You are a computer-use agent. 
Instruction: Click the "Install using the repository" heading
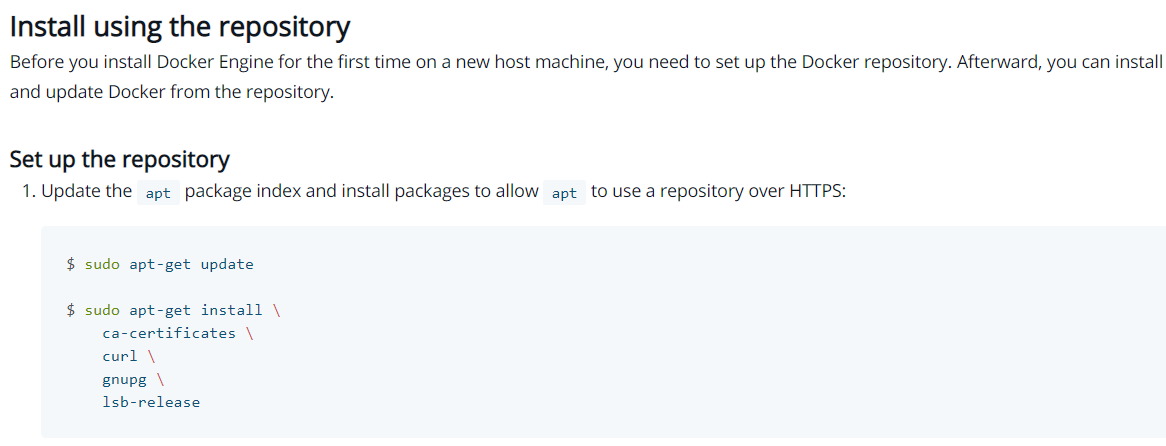tap(180, 26)
